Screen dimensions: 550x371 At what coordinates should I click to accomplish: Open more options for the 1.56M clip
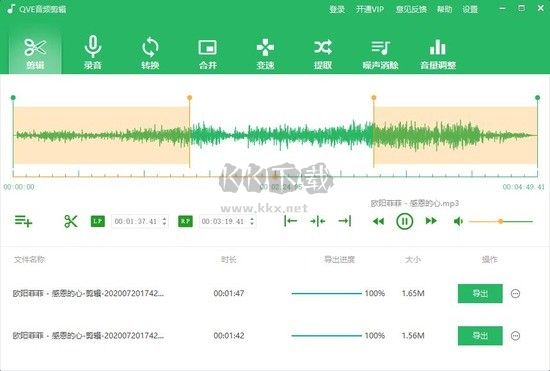(x=515, y=336)
